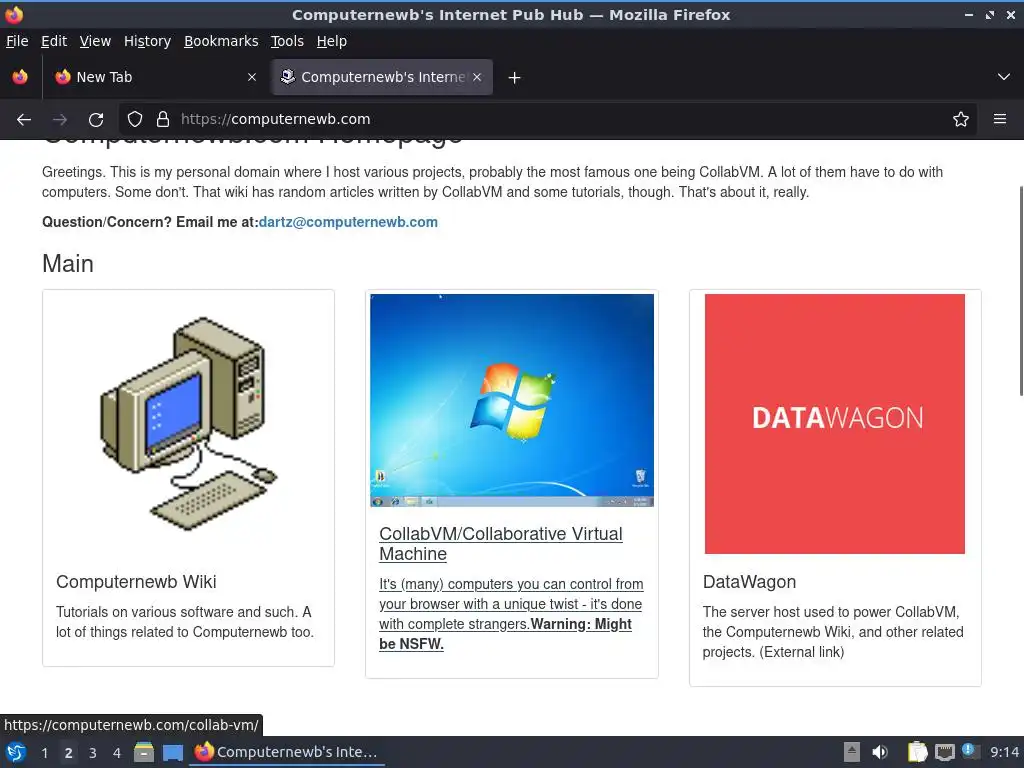Image resolution: width=1024 pixels, height=768 pixels.
Task: Expand the list all tabs chevron
Action: point(1004,77)
